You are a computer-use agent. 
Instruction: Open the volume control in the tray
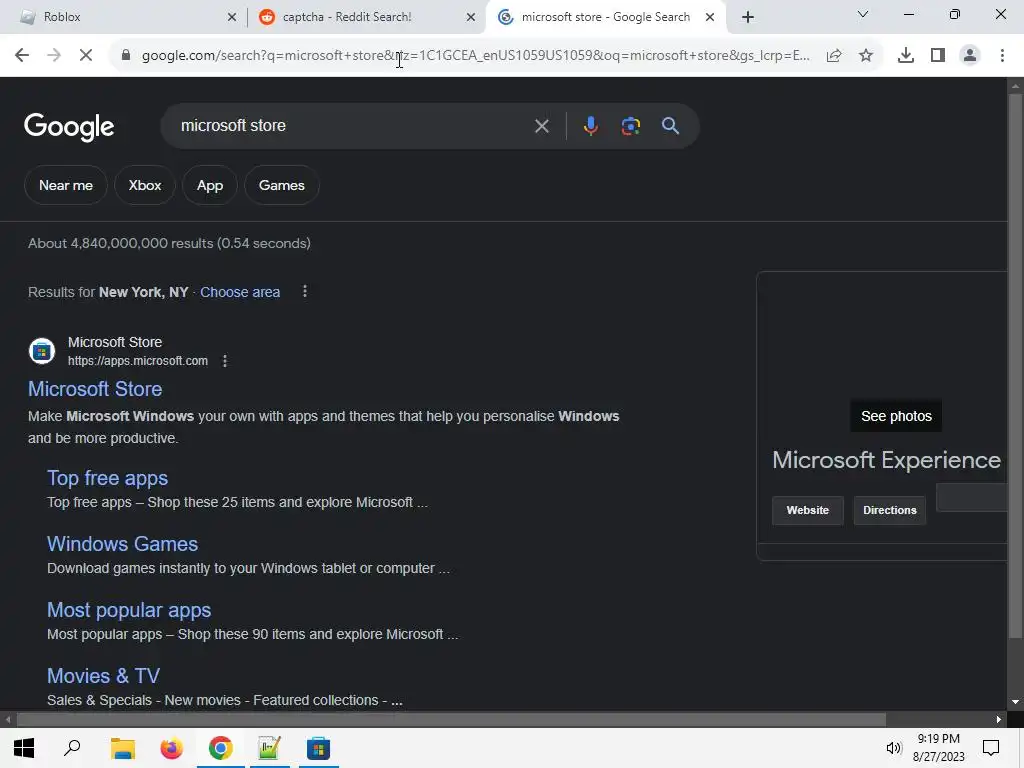(893, 748)
